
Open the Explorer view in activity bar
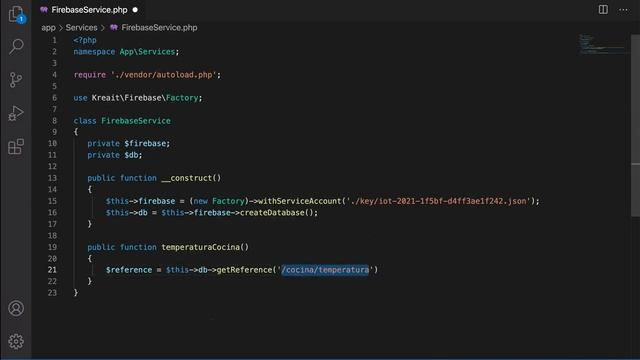coord(16,14)
